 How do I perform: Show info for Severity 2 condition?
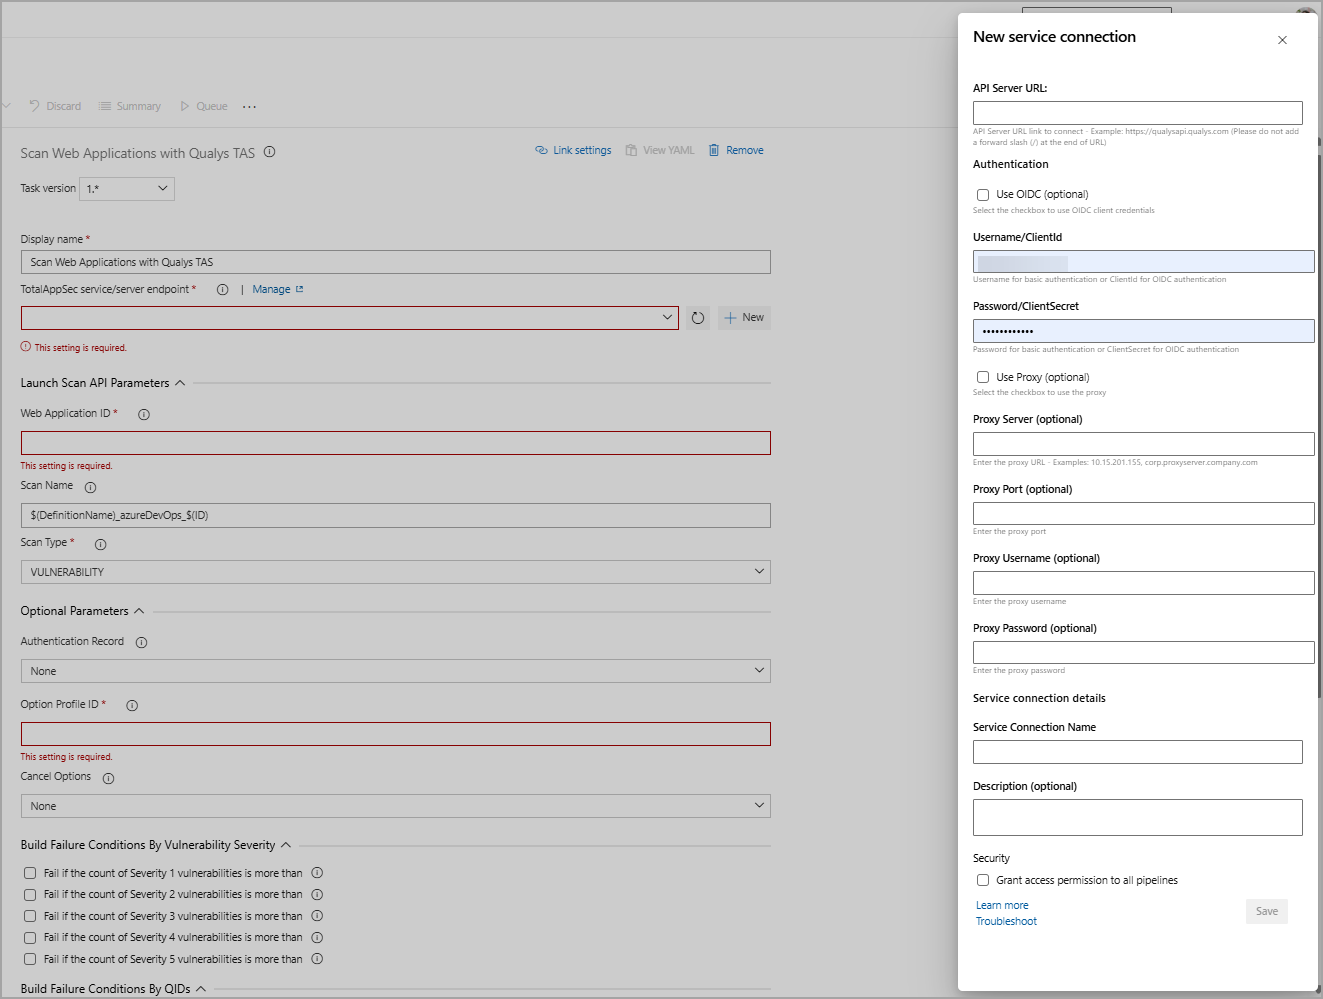click(x=317, y=894)
